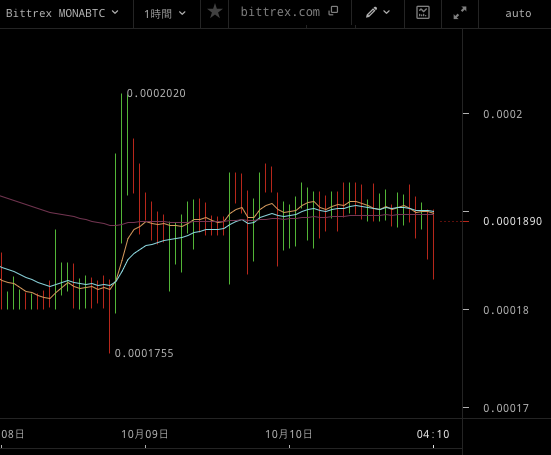The image size is (551, 455).
Task: Click the 04:10 time marker
Action: coord(433,434)
